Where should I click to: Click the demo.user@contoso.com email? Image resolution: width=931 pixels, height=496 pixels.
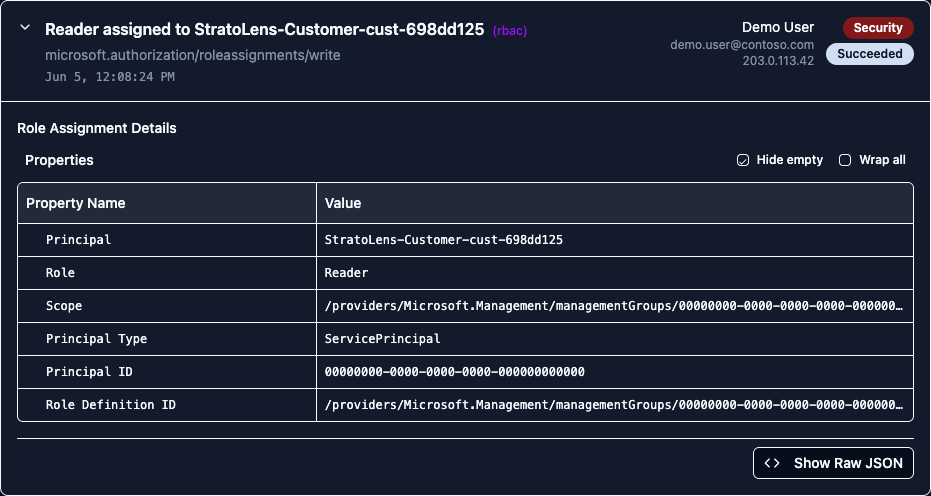pos(742,45)
